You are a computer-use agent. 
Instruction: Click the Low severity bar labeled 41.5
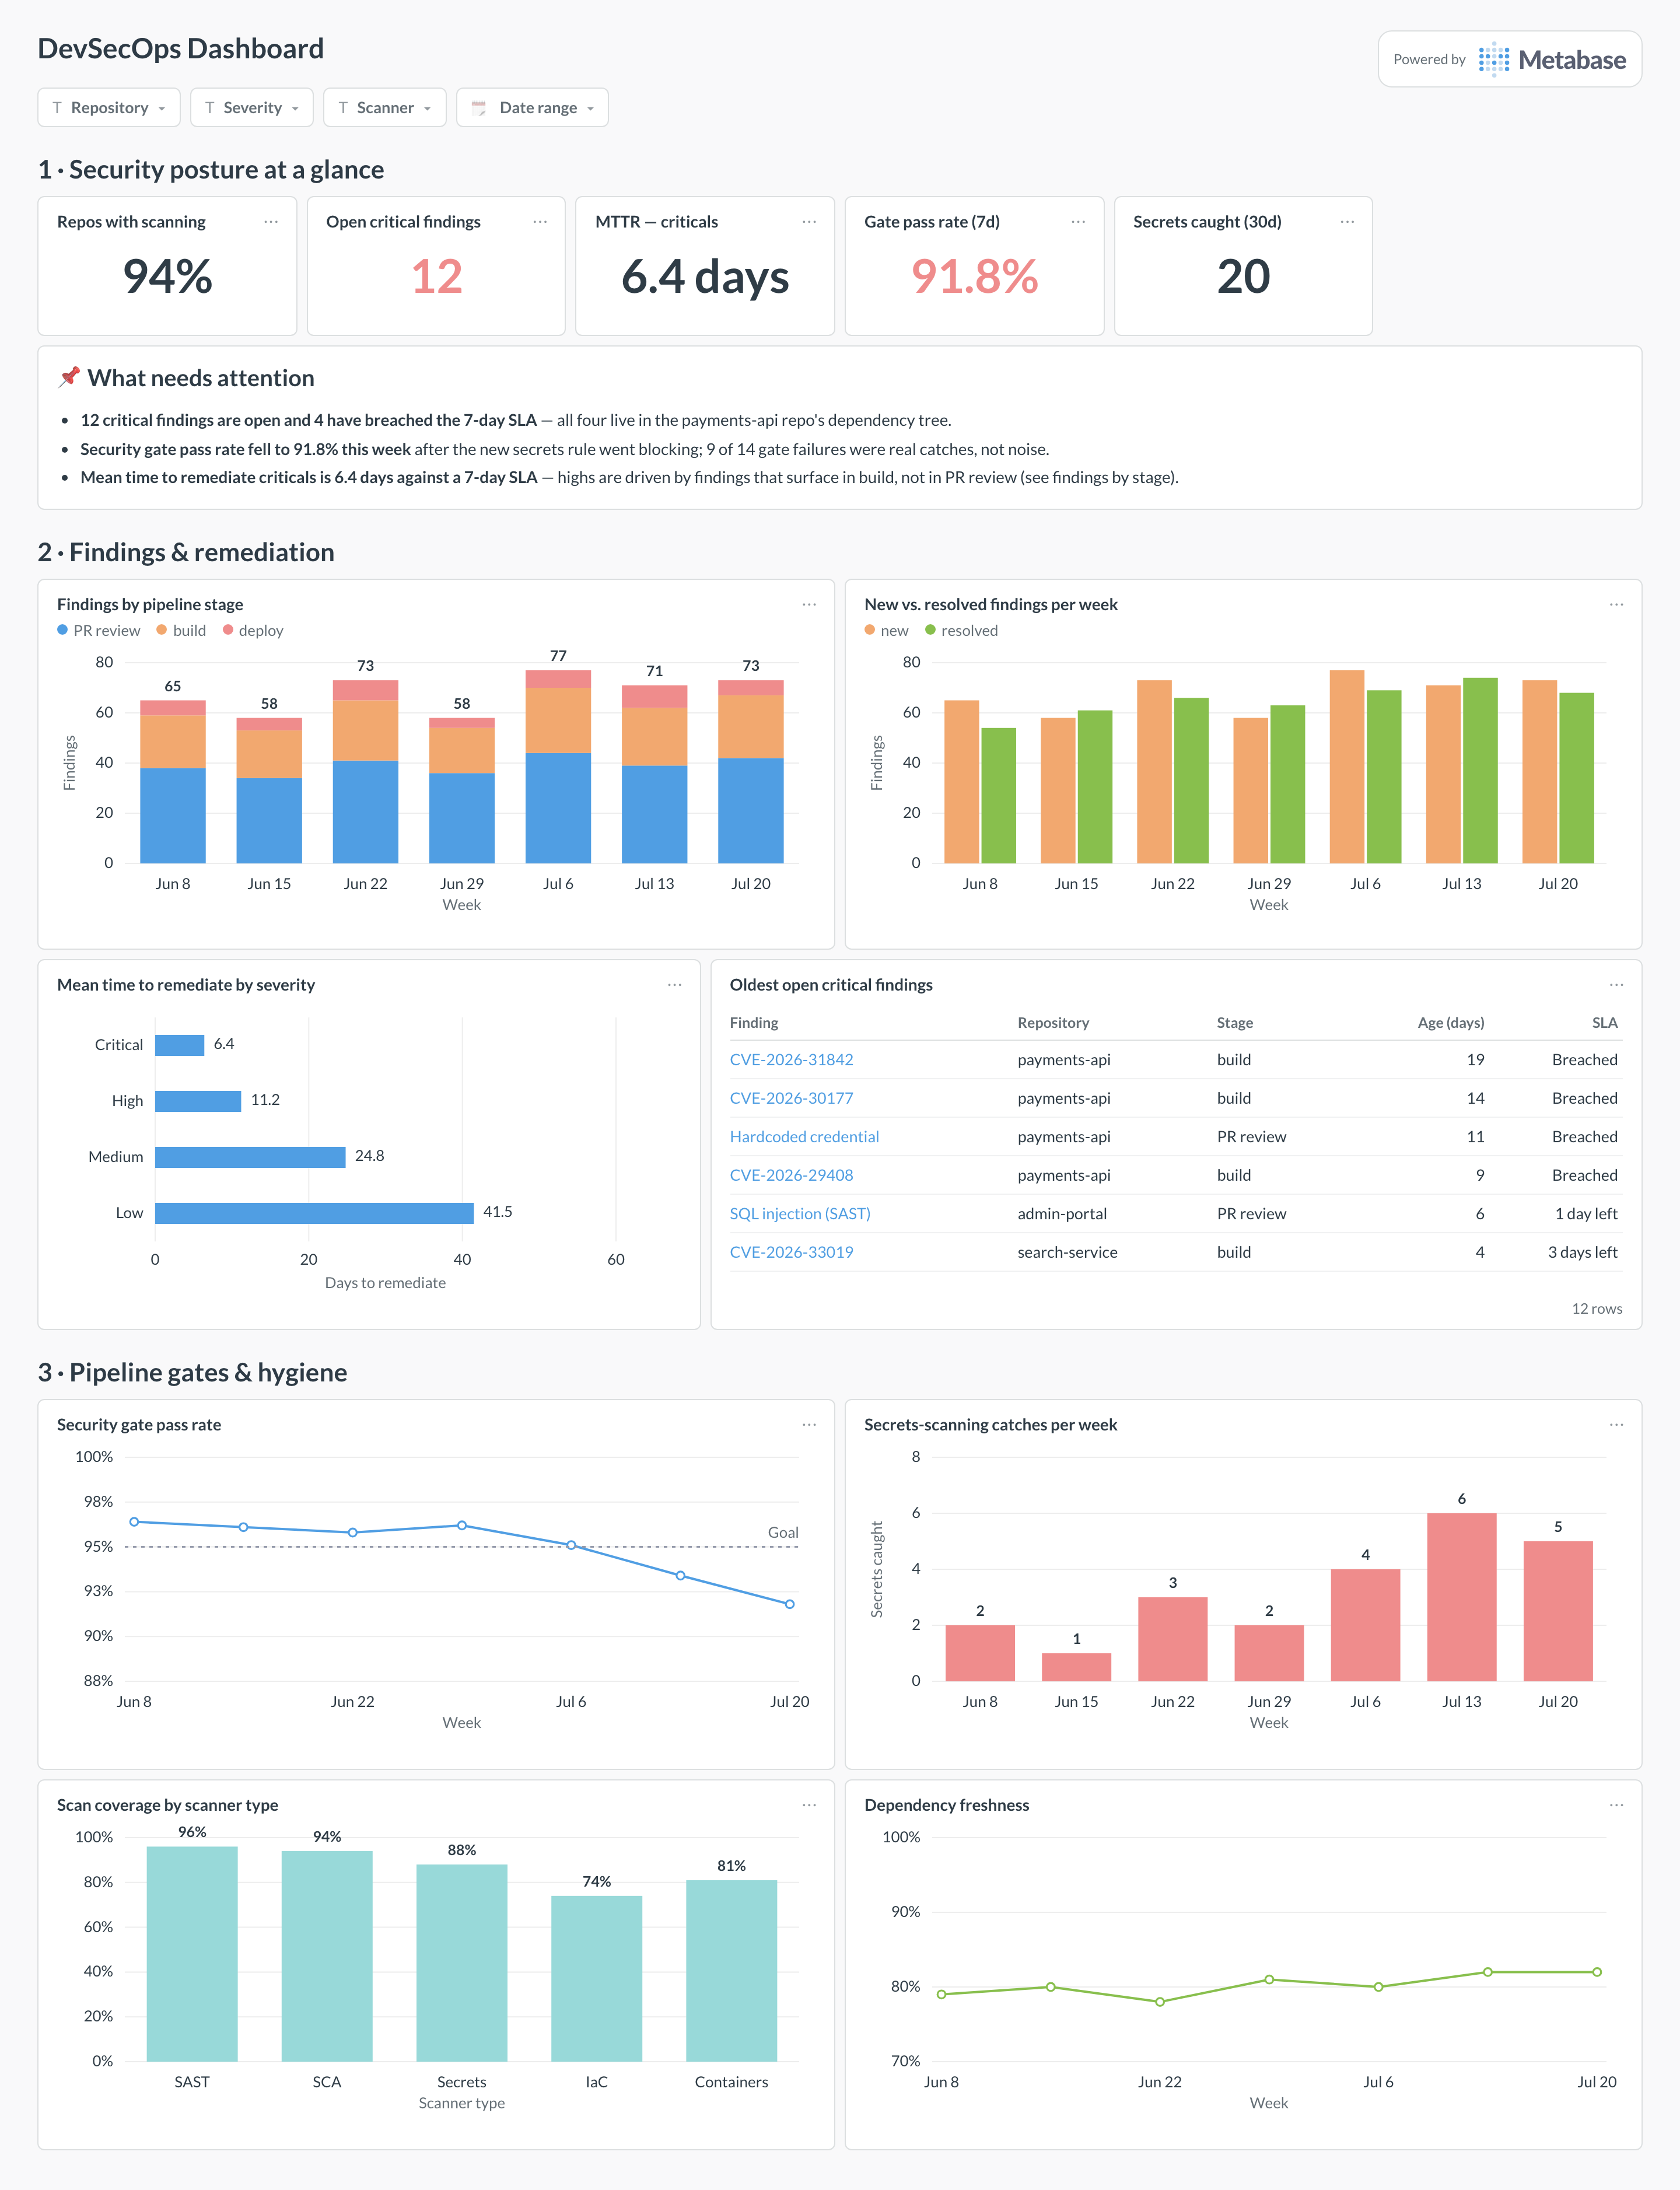tap(314, 1213)
